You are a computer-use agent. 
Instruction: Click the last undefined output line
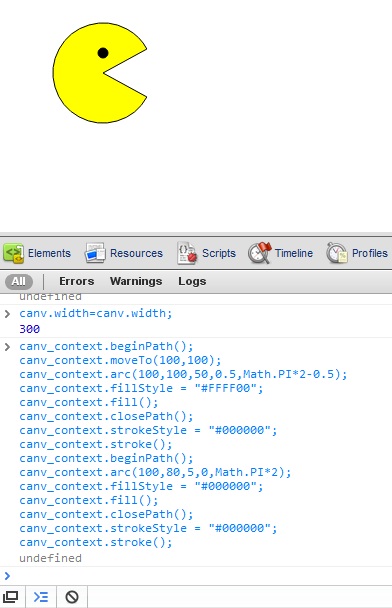(50, 558)
